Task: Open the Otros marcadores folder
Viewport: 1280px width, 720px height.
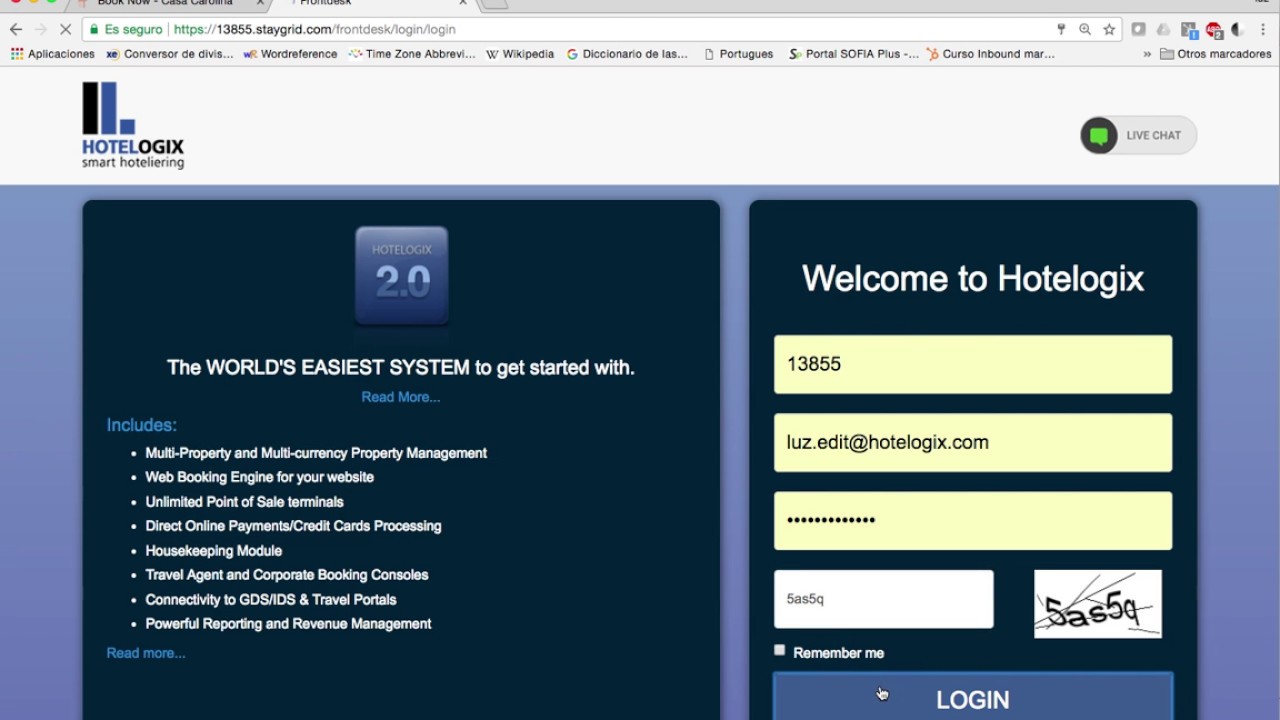Action: point(1216,54)
